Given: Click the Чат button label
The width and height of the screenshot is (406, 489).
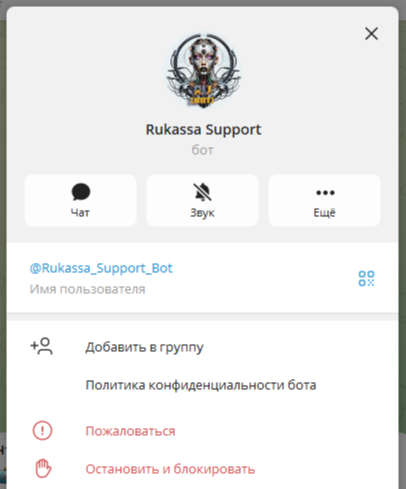Looking at the screenshot, I should 80,213.
